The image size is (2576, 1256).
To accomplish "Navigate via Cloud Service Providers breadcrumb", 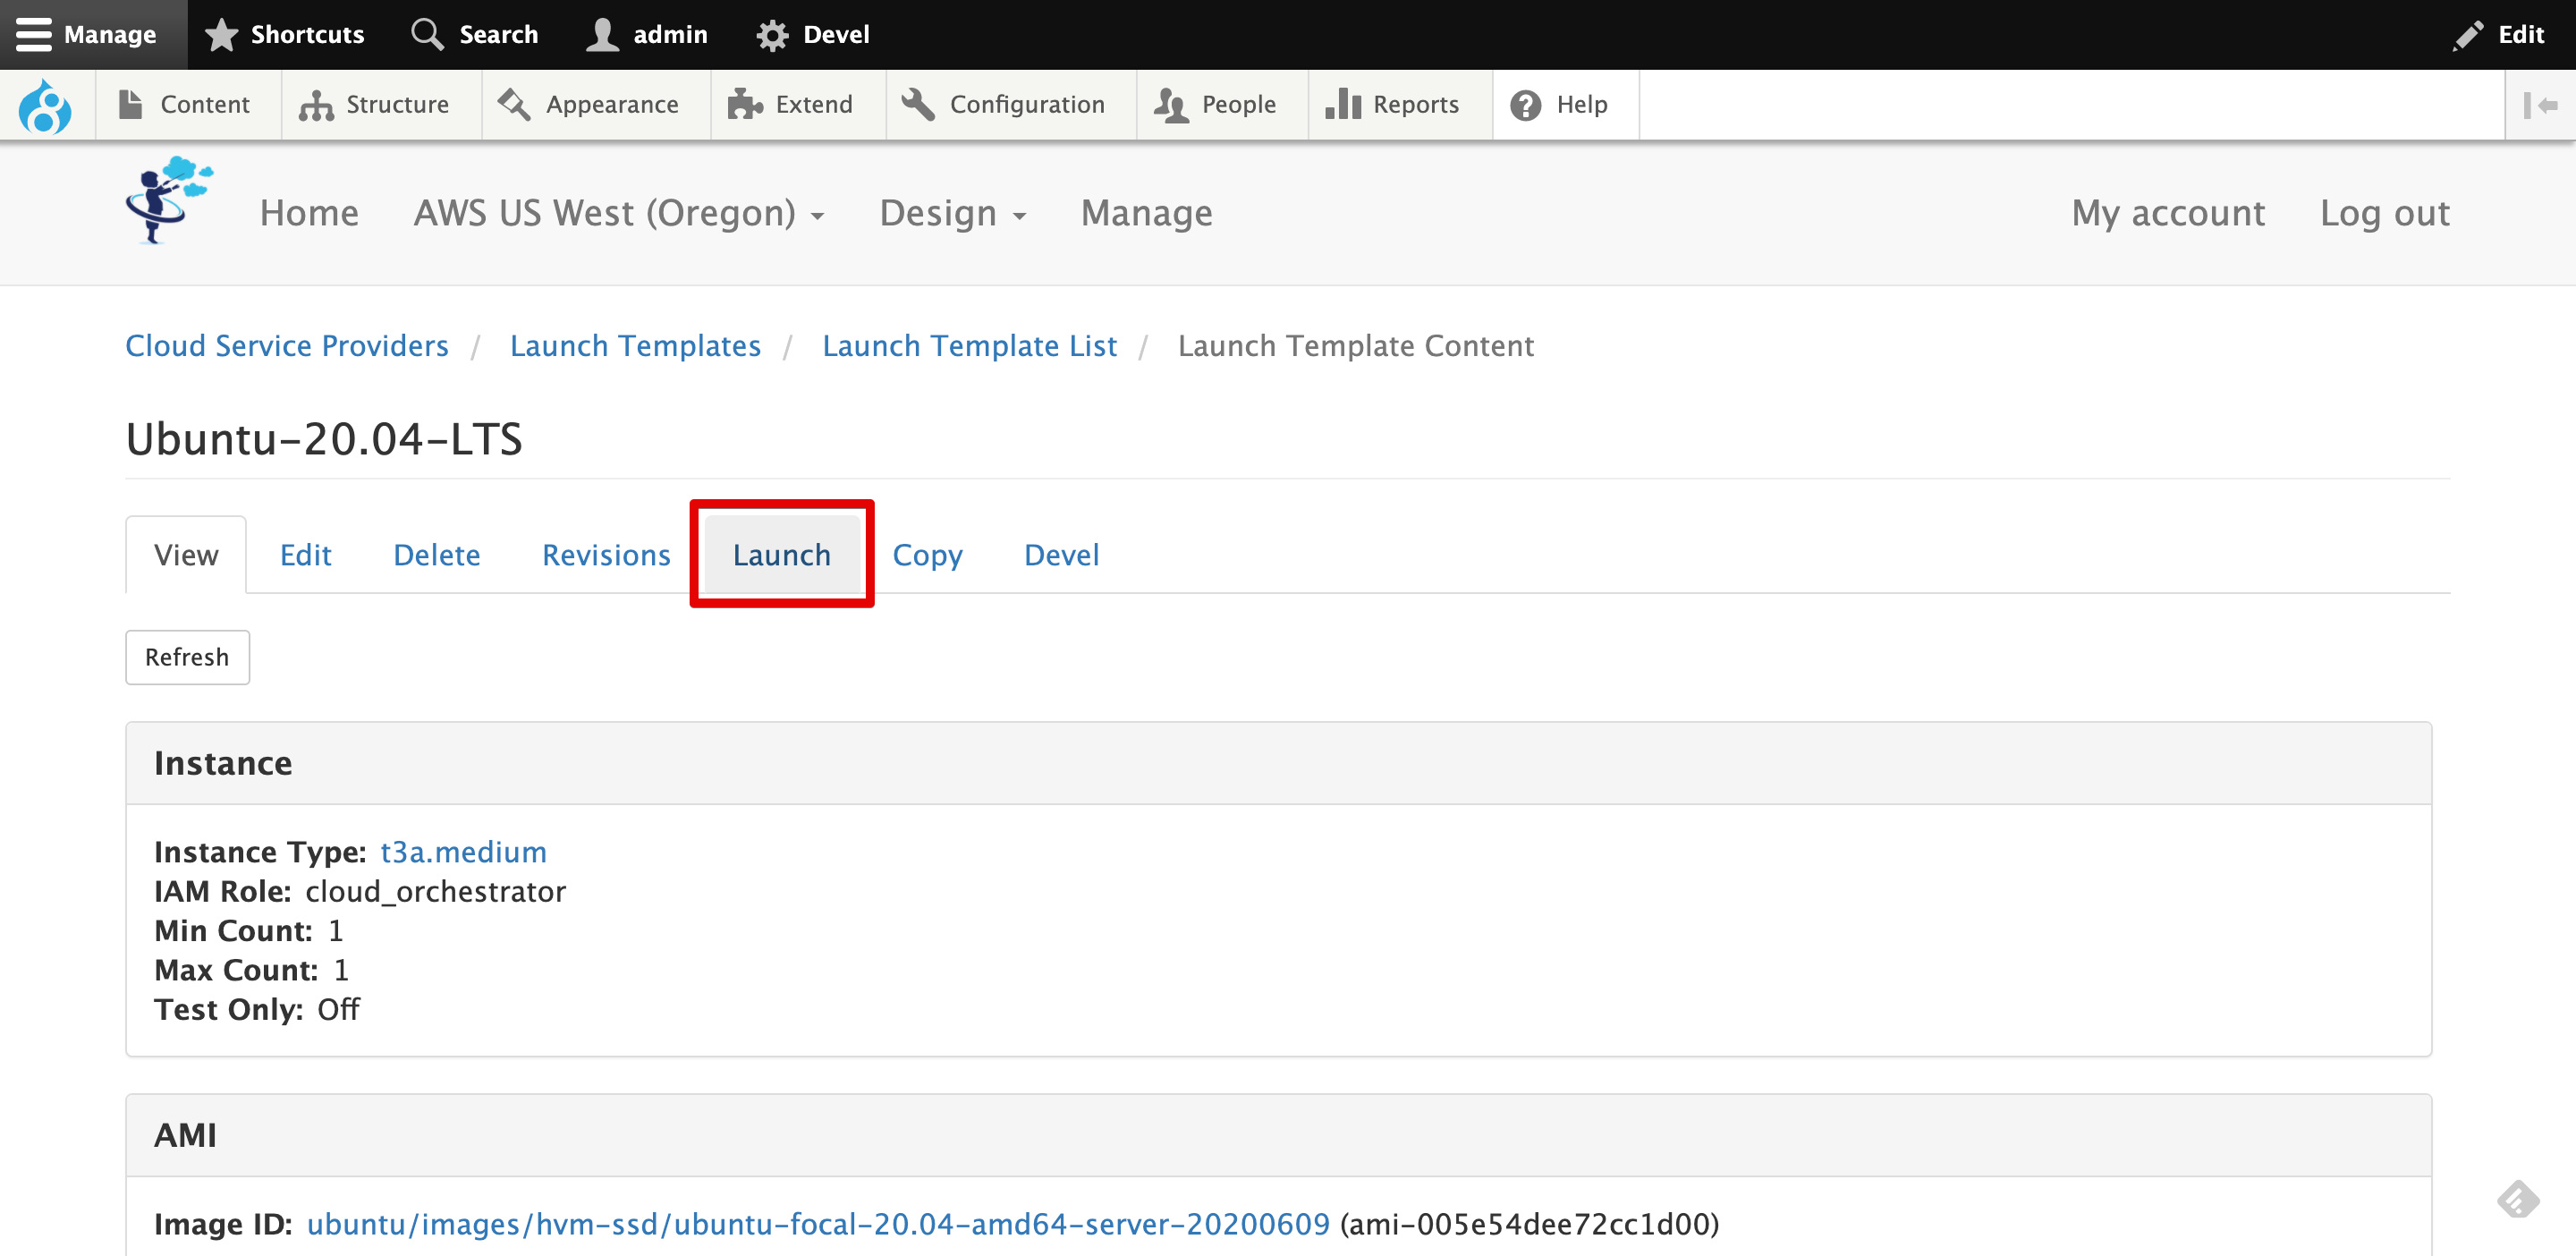I will [x=287, y=345].
